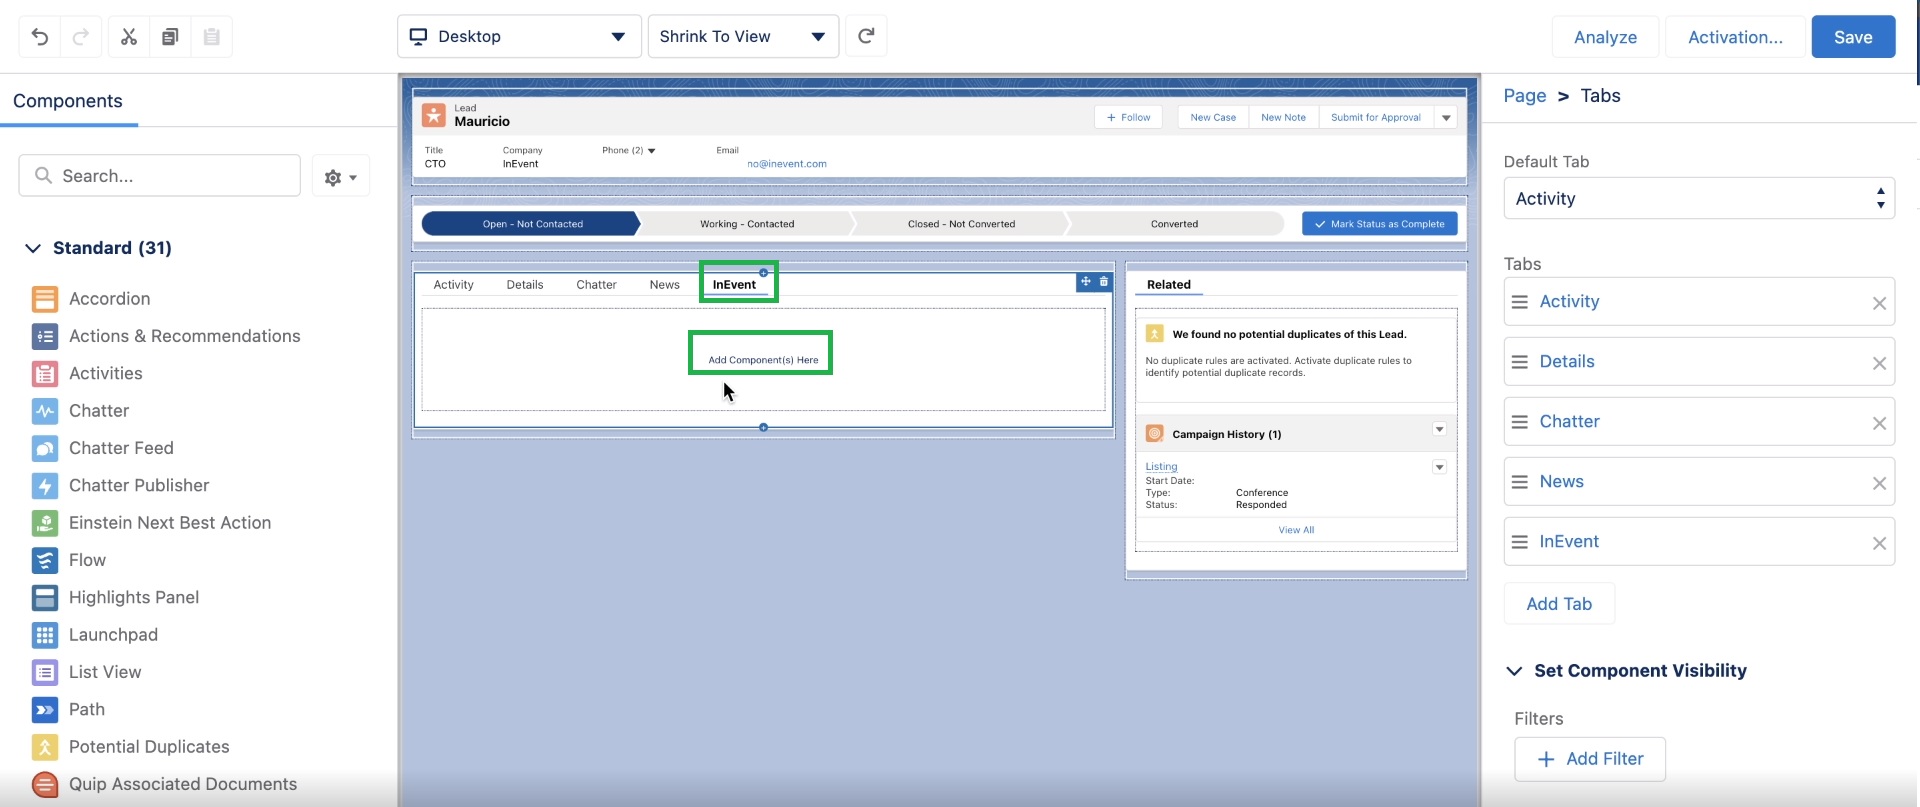Image resolution: width=1920 pixels, height=807 pixels.
Task: Switch to the Chatter tab on canvas
Action: [596, 285]
